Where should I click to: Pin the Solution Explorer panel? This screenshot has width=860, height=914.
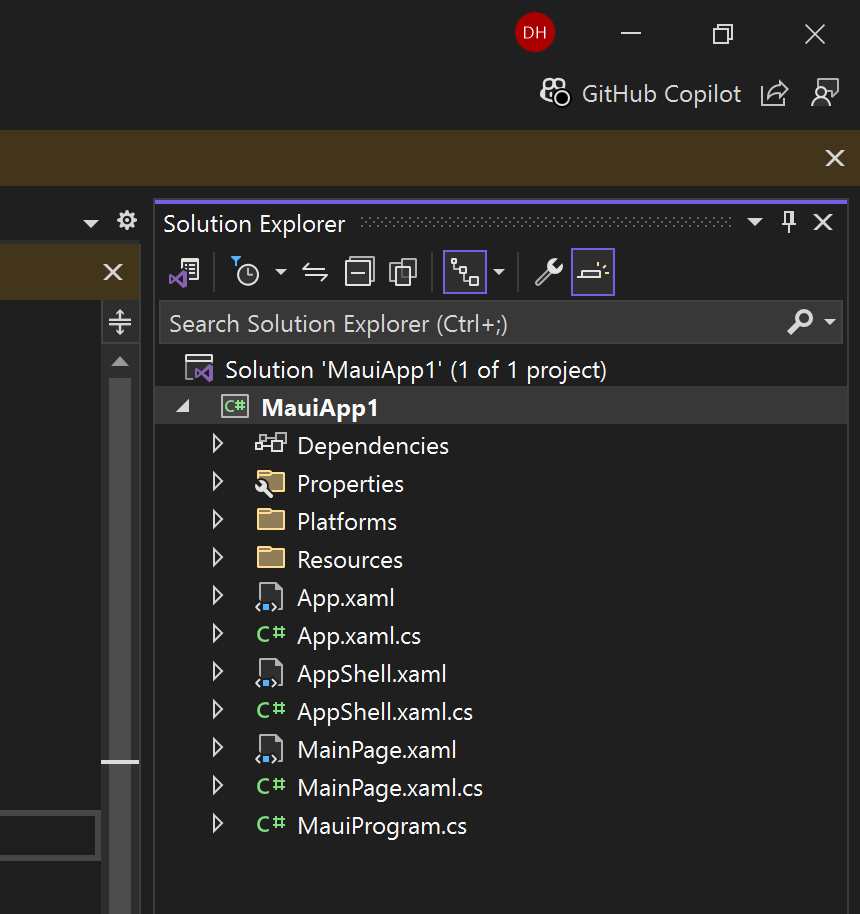click(x=789, y=223)
